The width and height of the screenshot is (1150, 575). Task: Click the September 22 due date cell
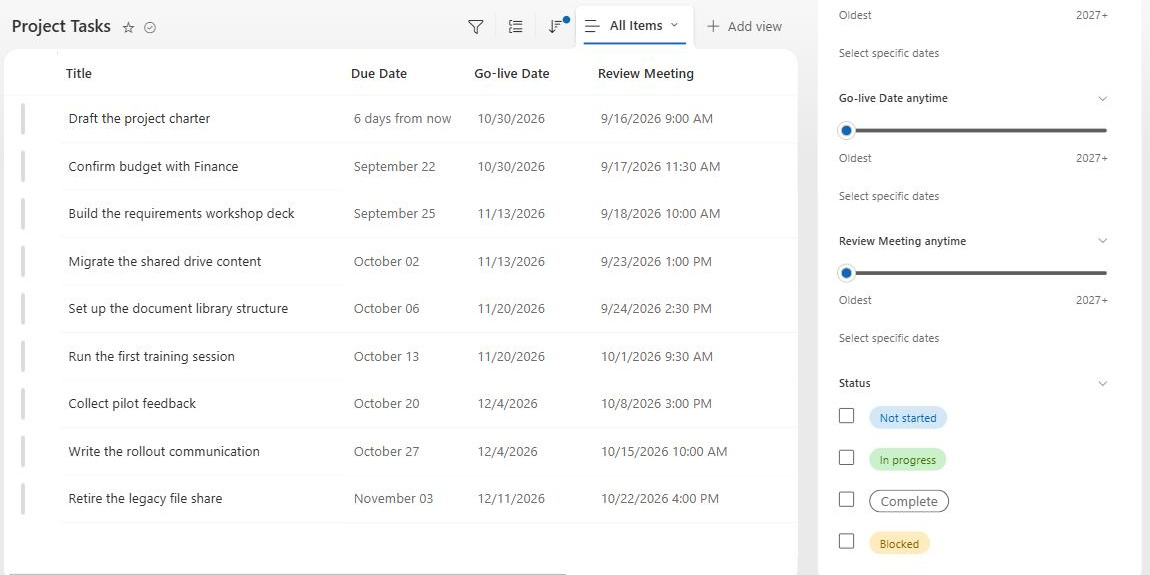(395, 166)
